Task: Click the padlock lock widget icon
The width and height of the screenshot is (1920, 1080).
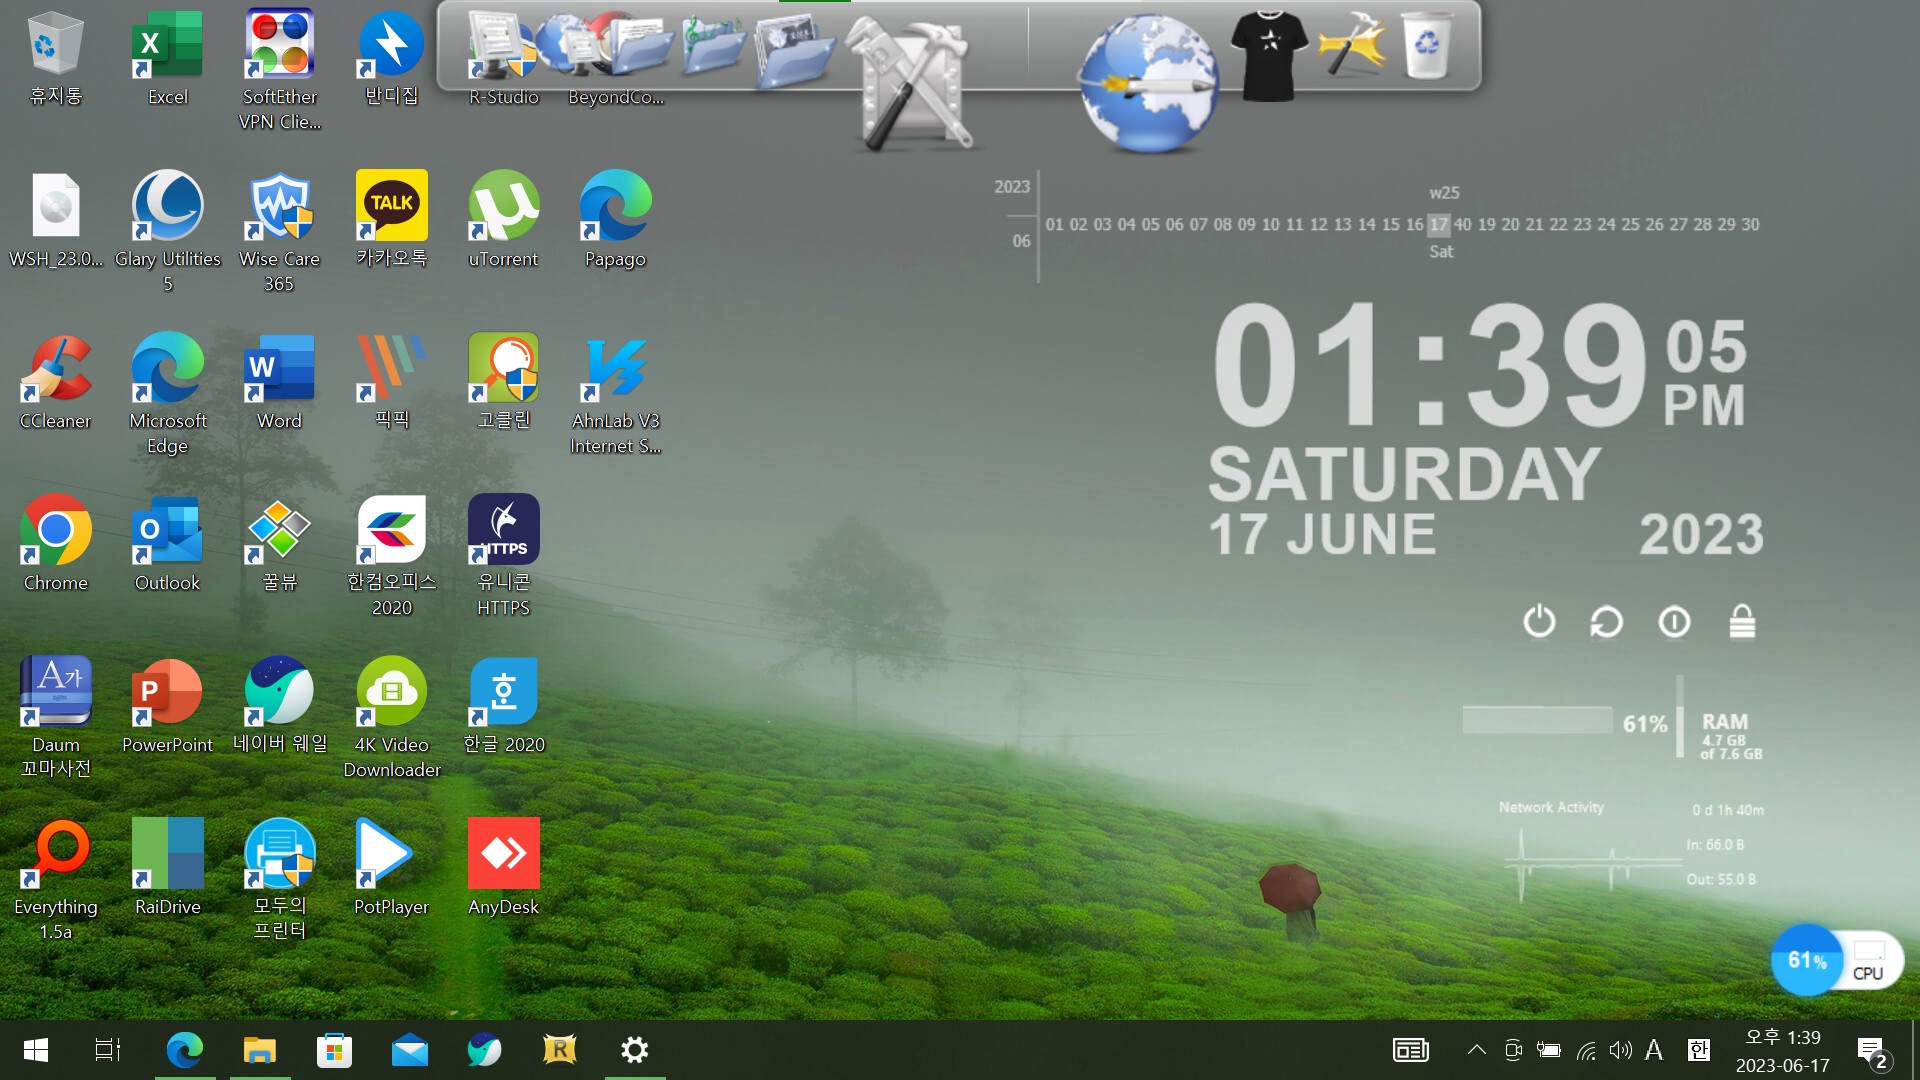Action: click(1742, 621)
